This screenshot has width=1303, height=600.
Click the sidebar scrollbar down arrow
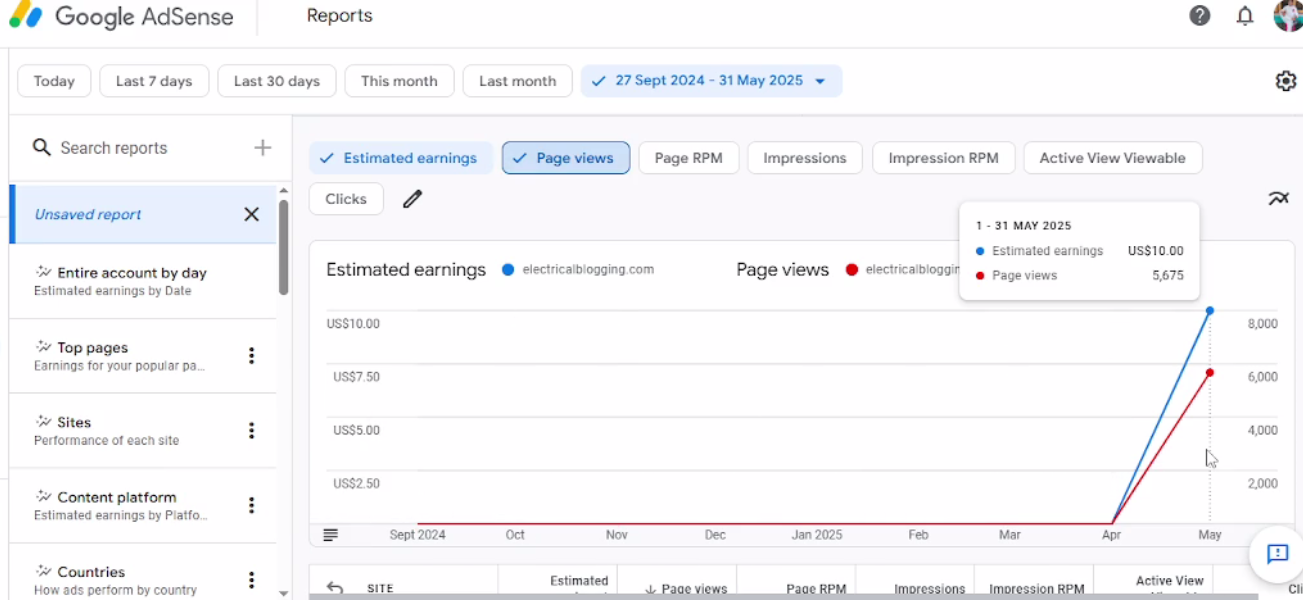point(284,593)
